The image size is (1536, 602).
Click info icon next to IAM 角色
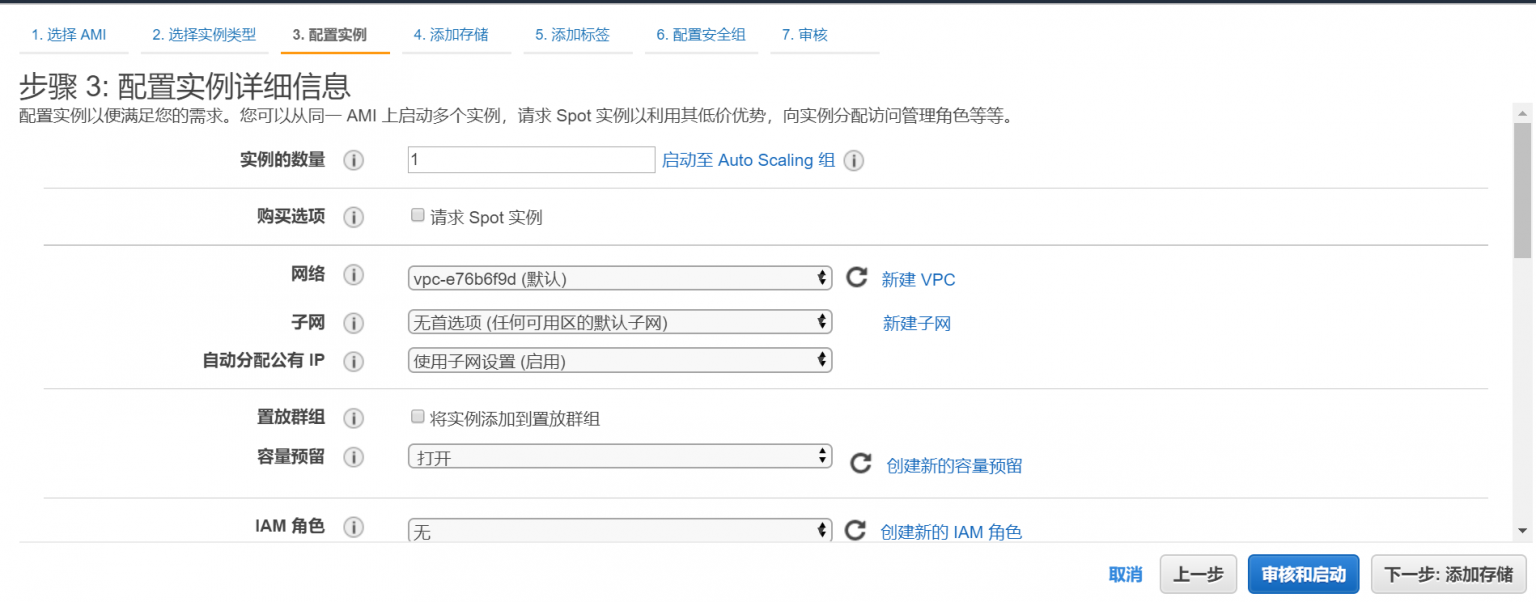pos(353,527)
